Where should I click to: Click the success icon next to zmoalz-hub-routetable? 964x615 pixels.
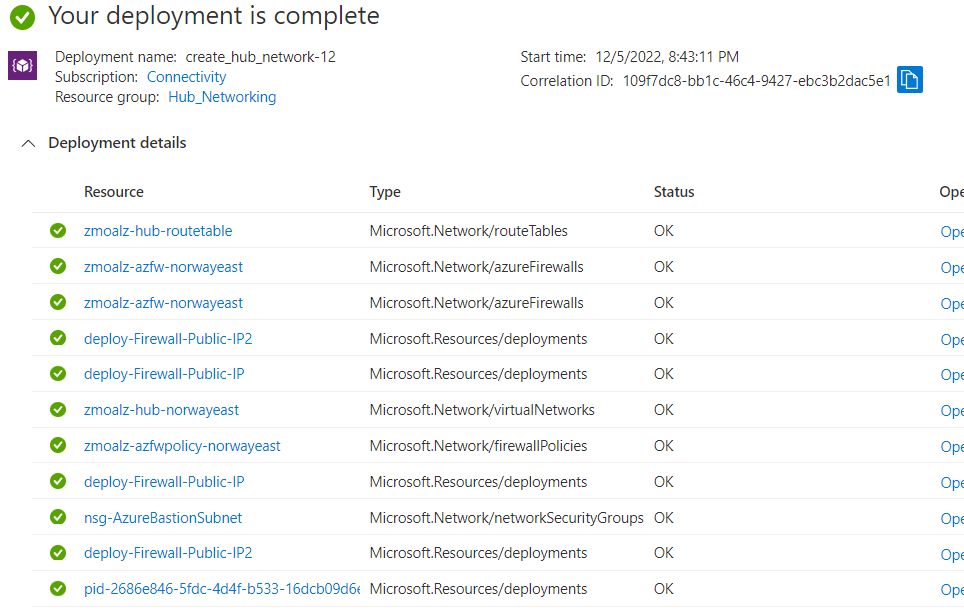tap(57, 230)
